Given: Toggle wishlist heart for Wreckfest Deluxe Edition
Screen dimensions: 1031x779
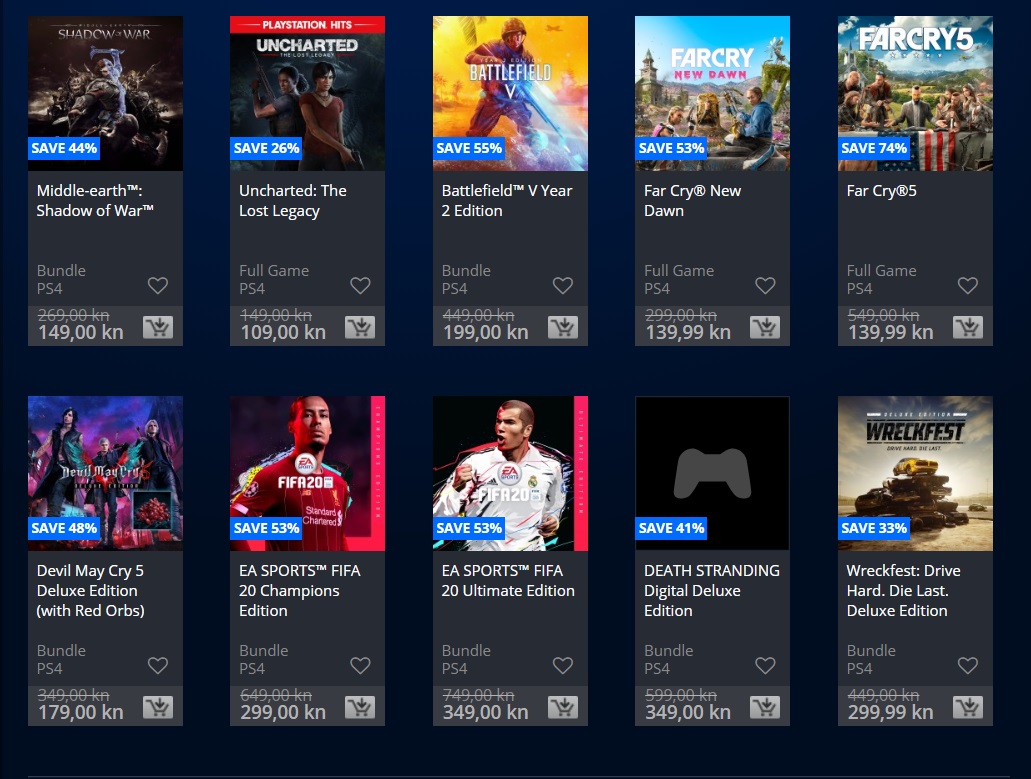Looking at the screenshot, I should tap(968, 665).
